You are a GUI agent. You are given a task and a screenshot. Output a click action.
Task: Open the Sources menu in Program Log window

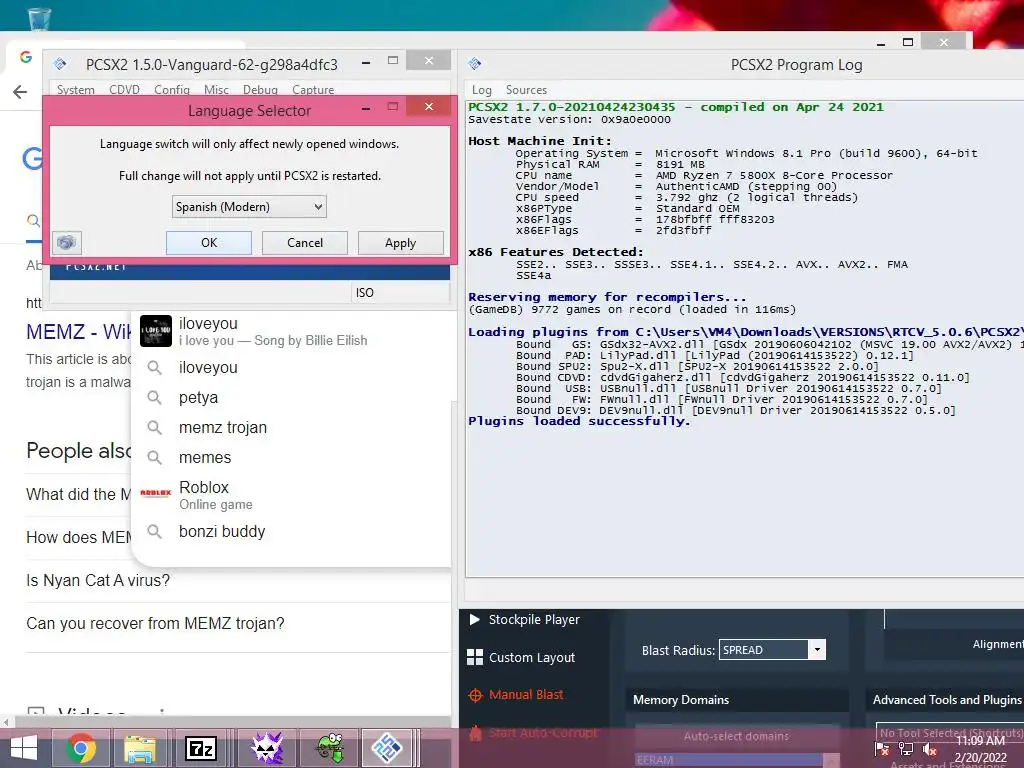tap(526, 89)
